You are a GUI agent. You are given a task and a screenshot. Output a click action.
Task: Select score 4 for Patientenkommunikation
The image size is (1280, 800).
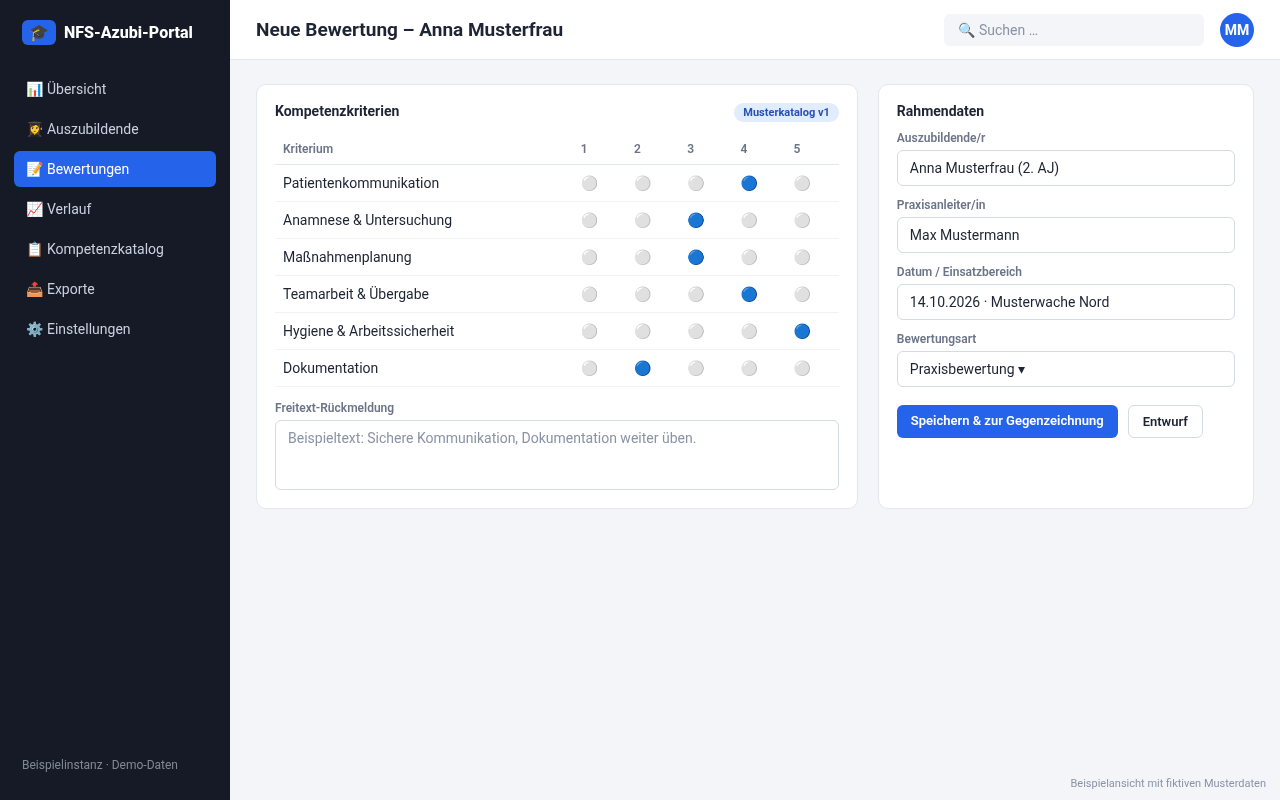coord(749,183)
